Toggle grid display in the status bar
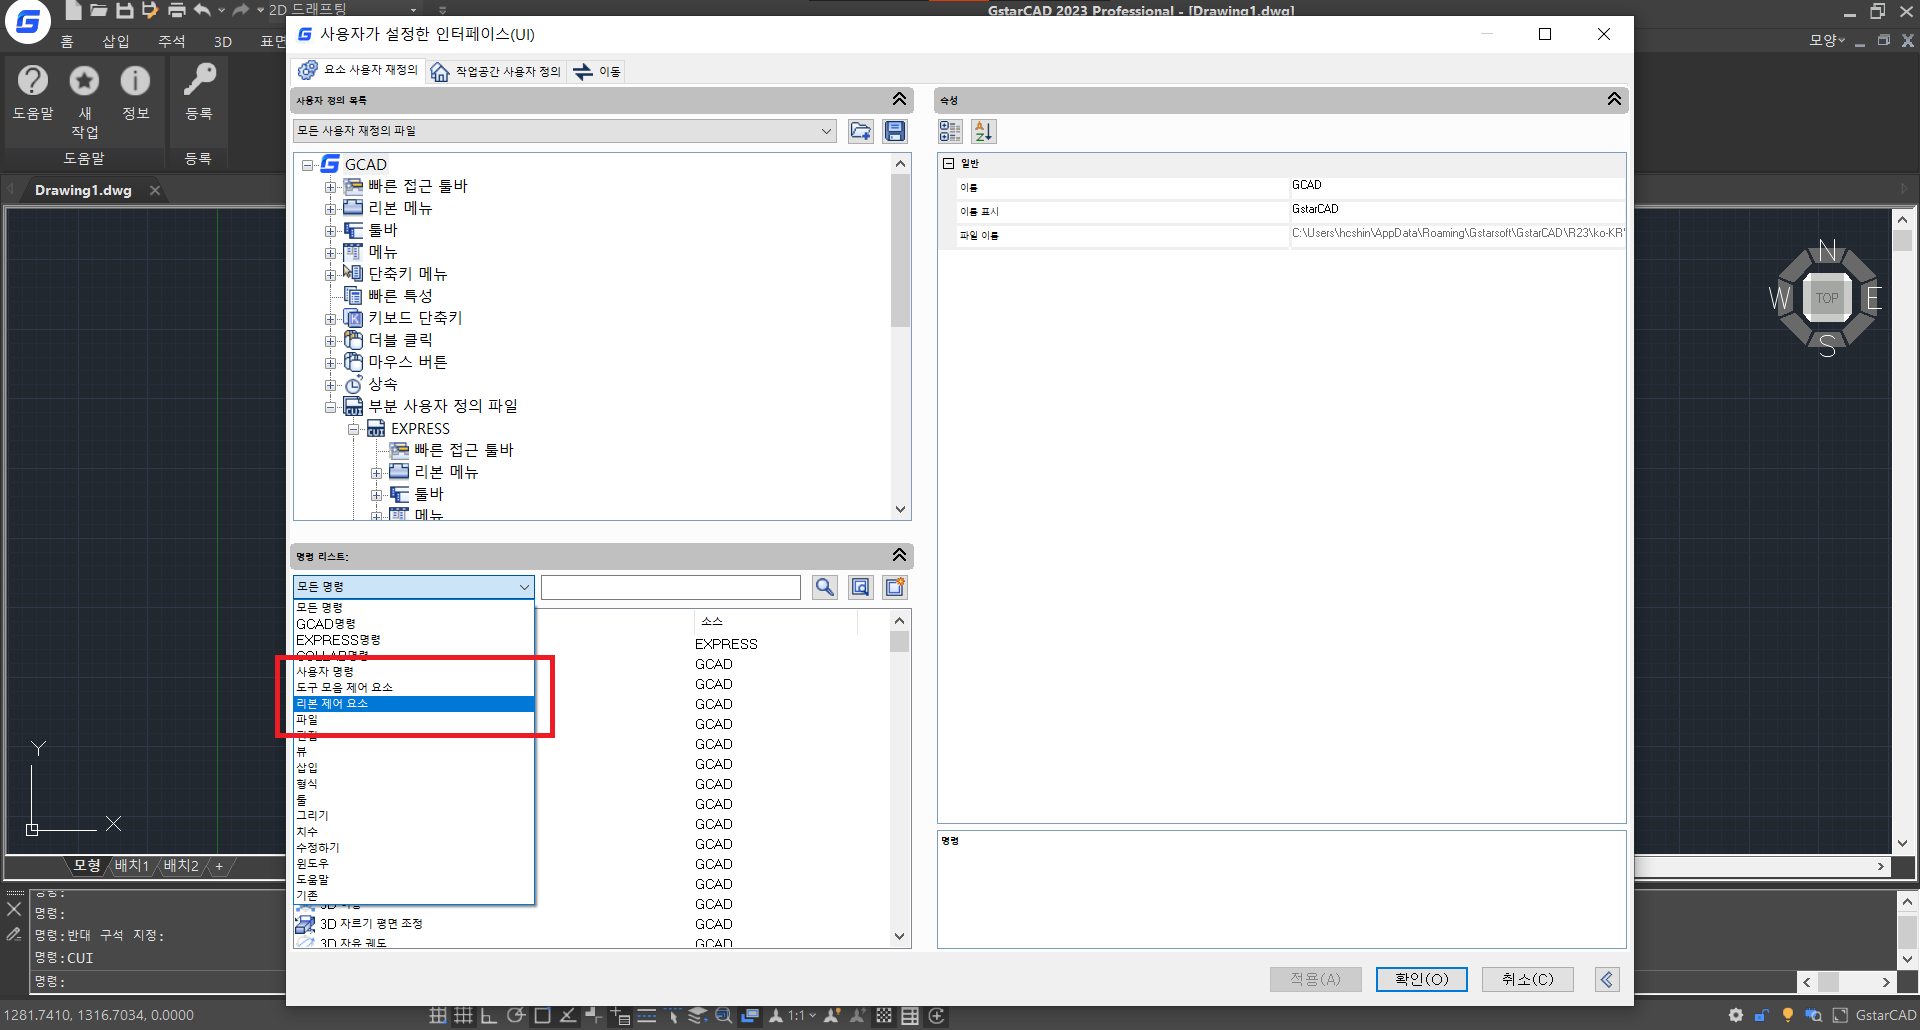Viewport: 1920px width, 1030px height. point(463,1015)
